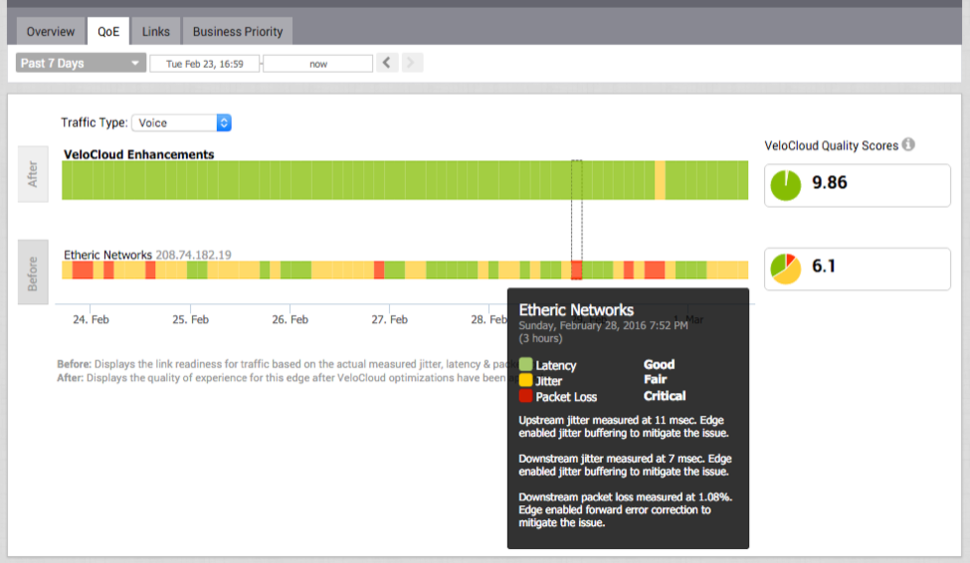This screenshot has width=970, height=563.
Task: Click the red Packet Loss legend swatch
Action: point(525,396)
